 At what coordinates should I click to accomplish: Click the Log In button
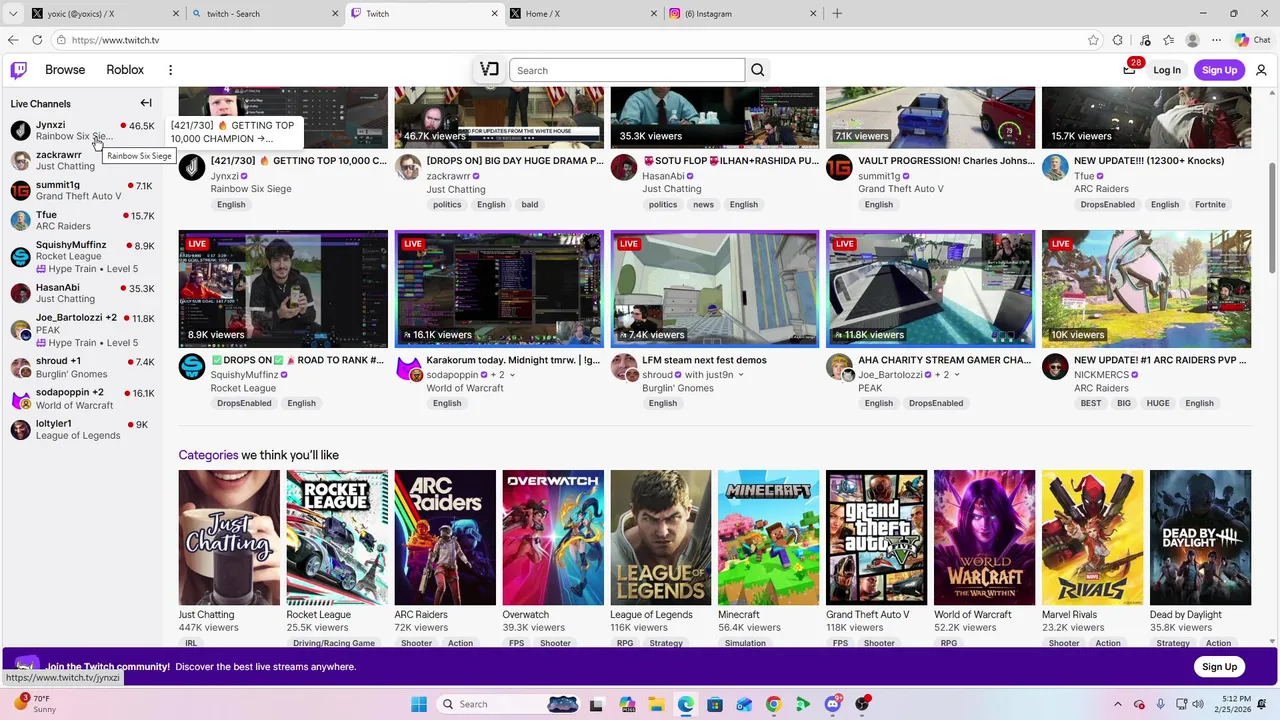click(1167, 70)
